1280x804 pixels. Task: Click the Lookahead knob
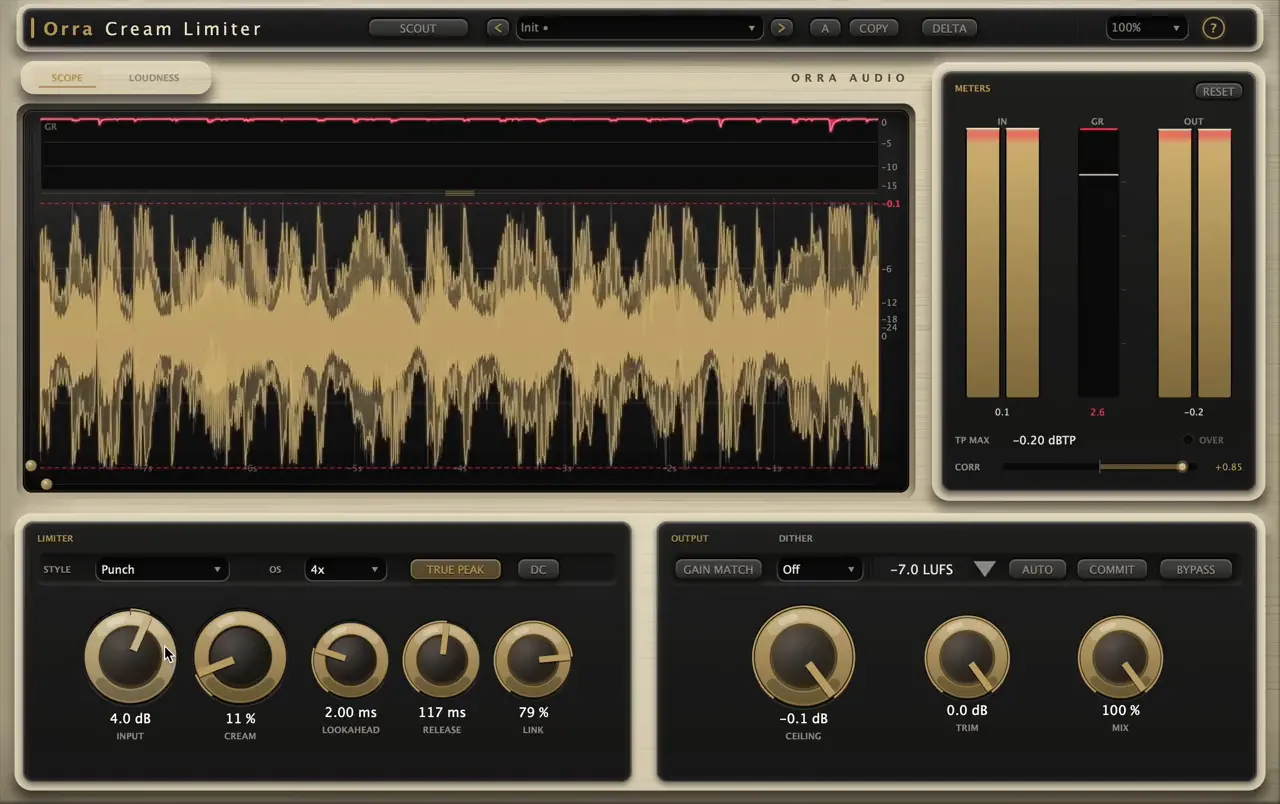click(350, 660)
